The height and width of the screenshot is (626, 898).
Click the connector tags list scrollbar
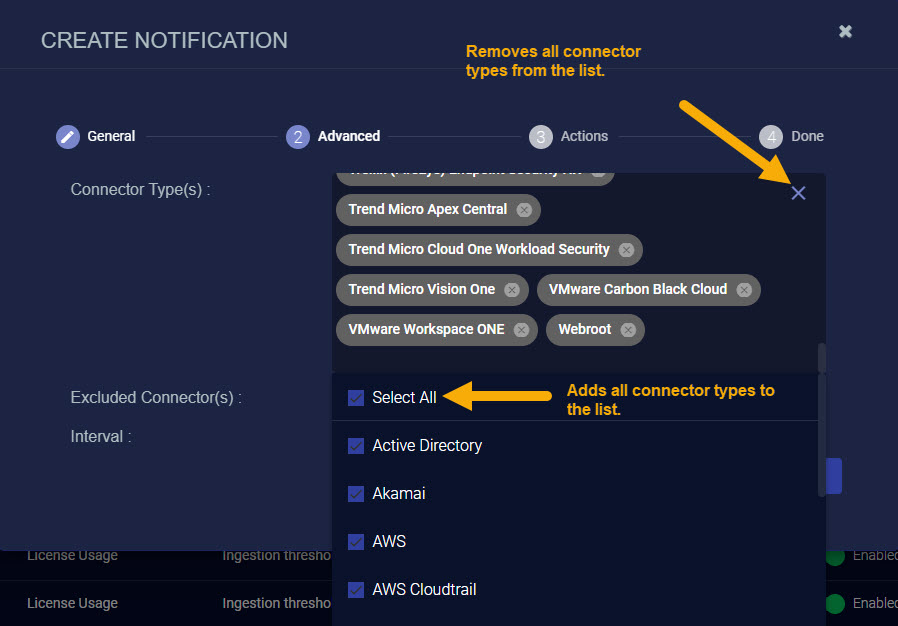coord(822,357)
